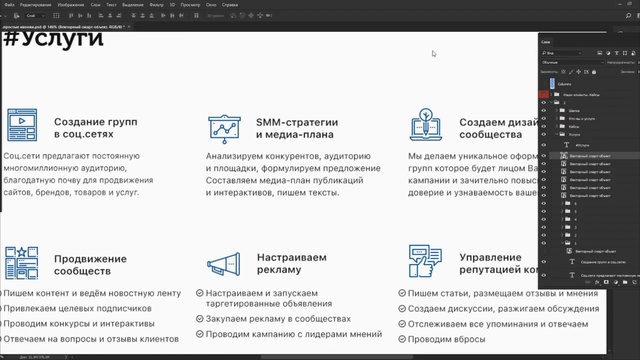
Task: Add layer style fx button
Action: point(597,282)
